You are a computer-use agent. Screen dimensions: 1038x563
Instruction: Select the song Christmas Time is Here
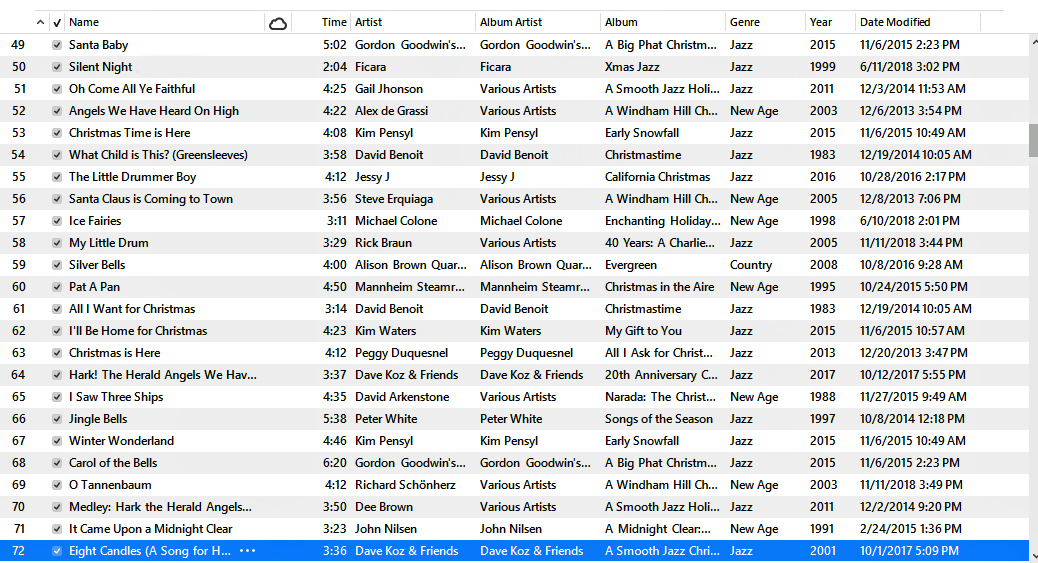(x=129, y=133)
